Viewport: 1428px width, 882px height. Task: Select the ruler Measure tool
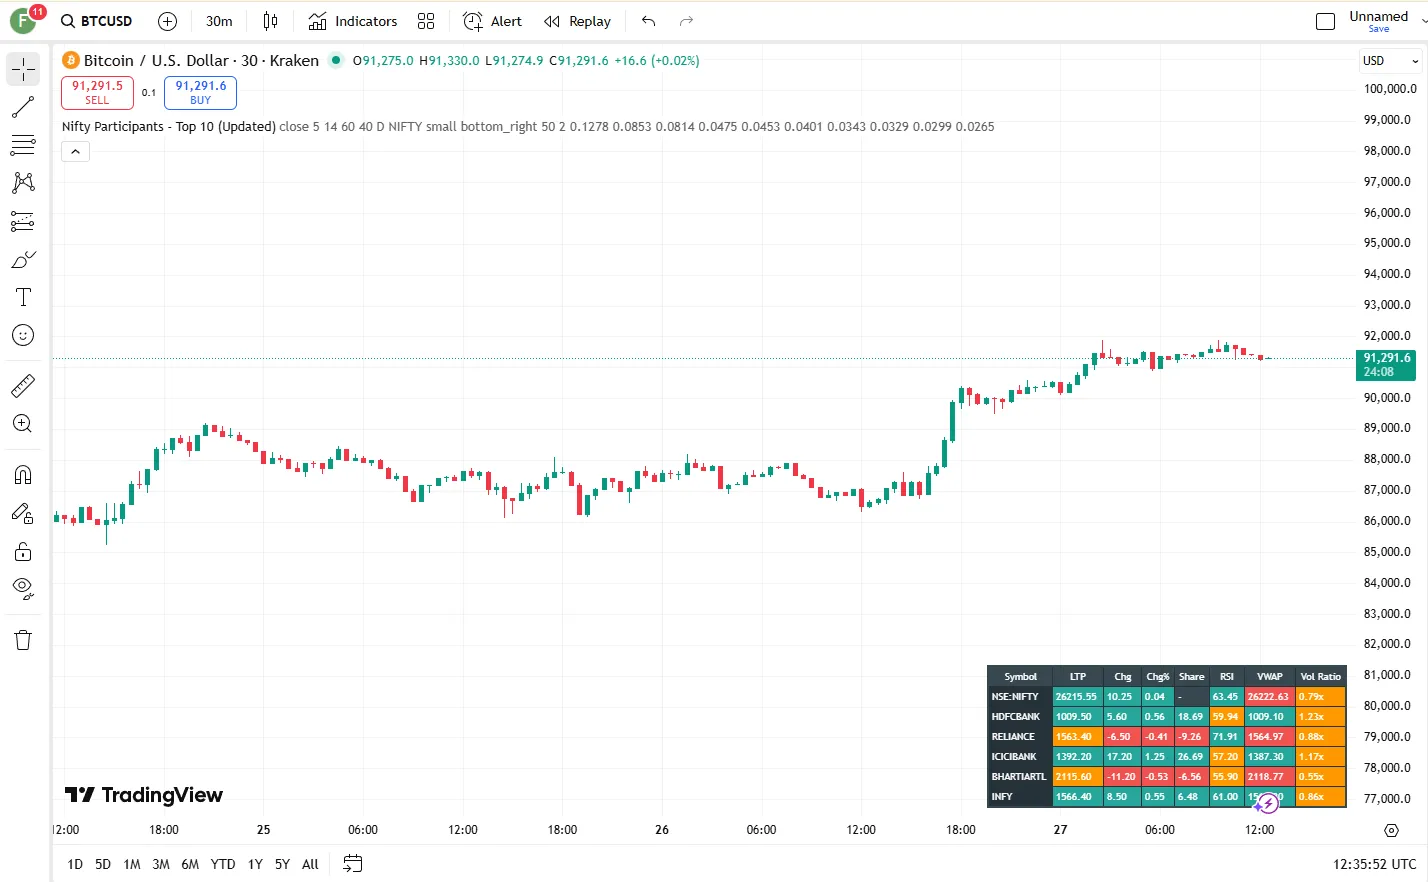click(23, 385)
